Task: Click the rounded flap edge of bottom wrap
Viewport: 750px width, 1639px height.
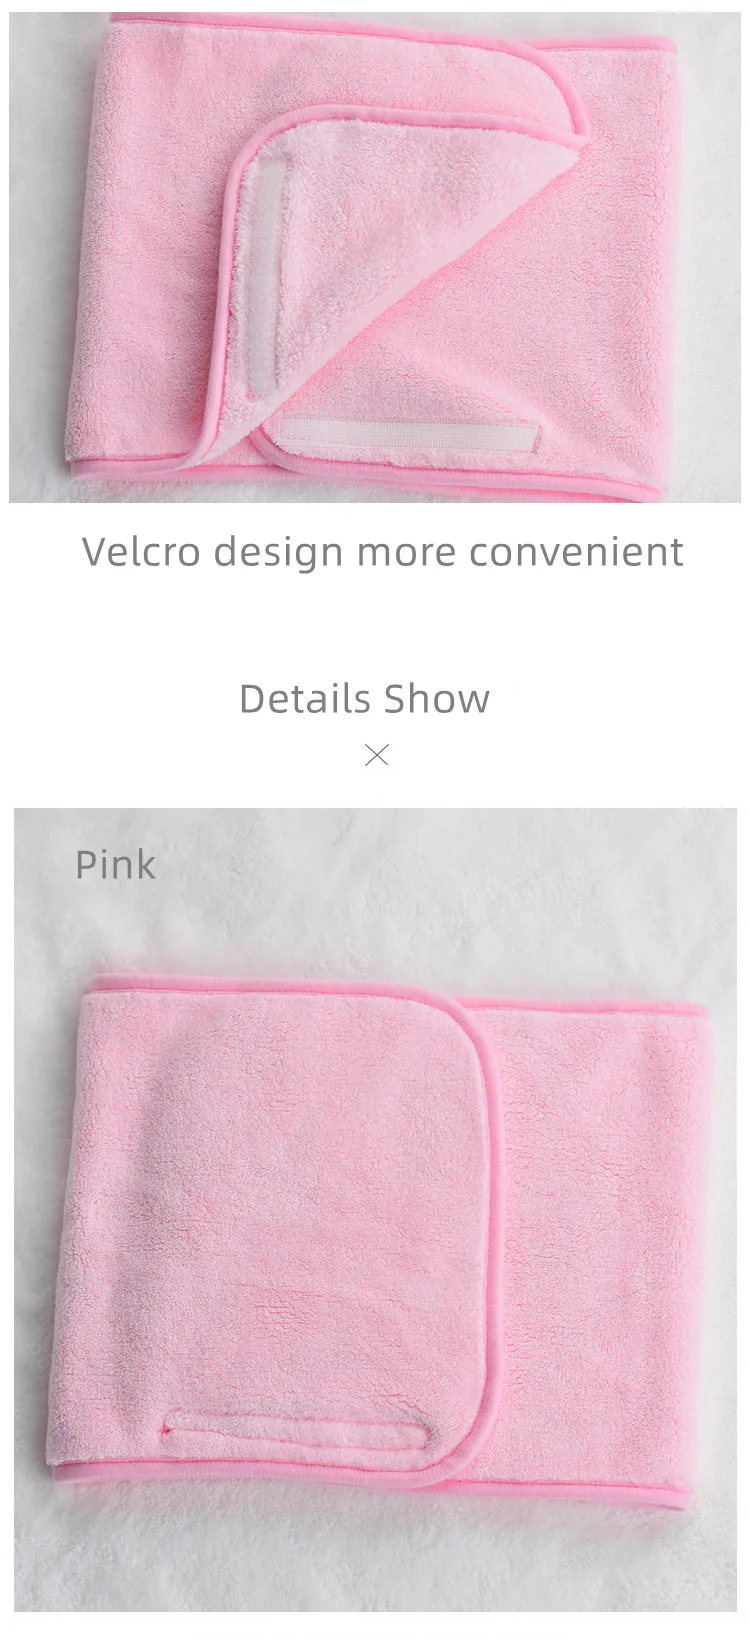Action: tap(490, 1100)
